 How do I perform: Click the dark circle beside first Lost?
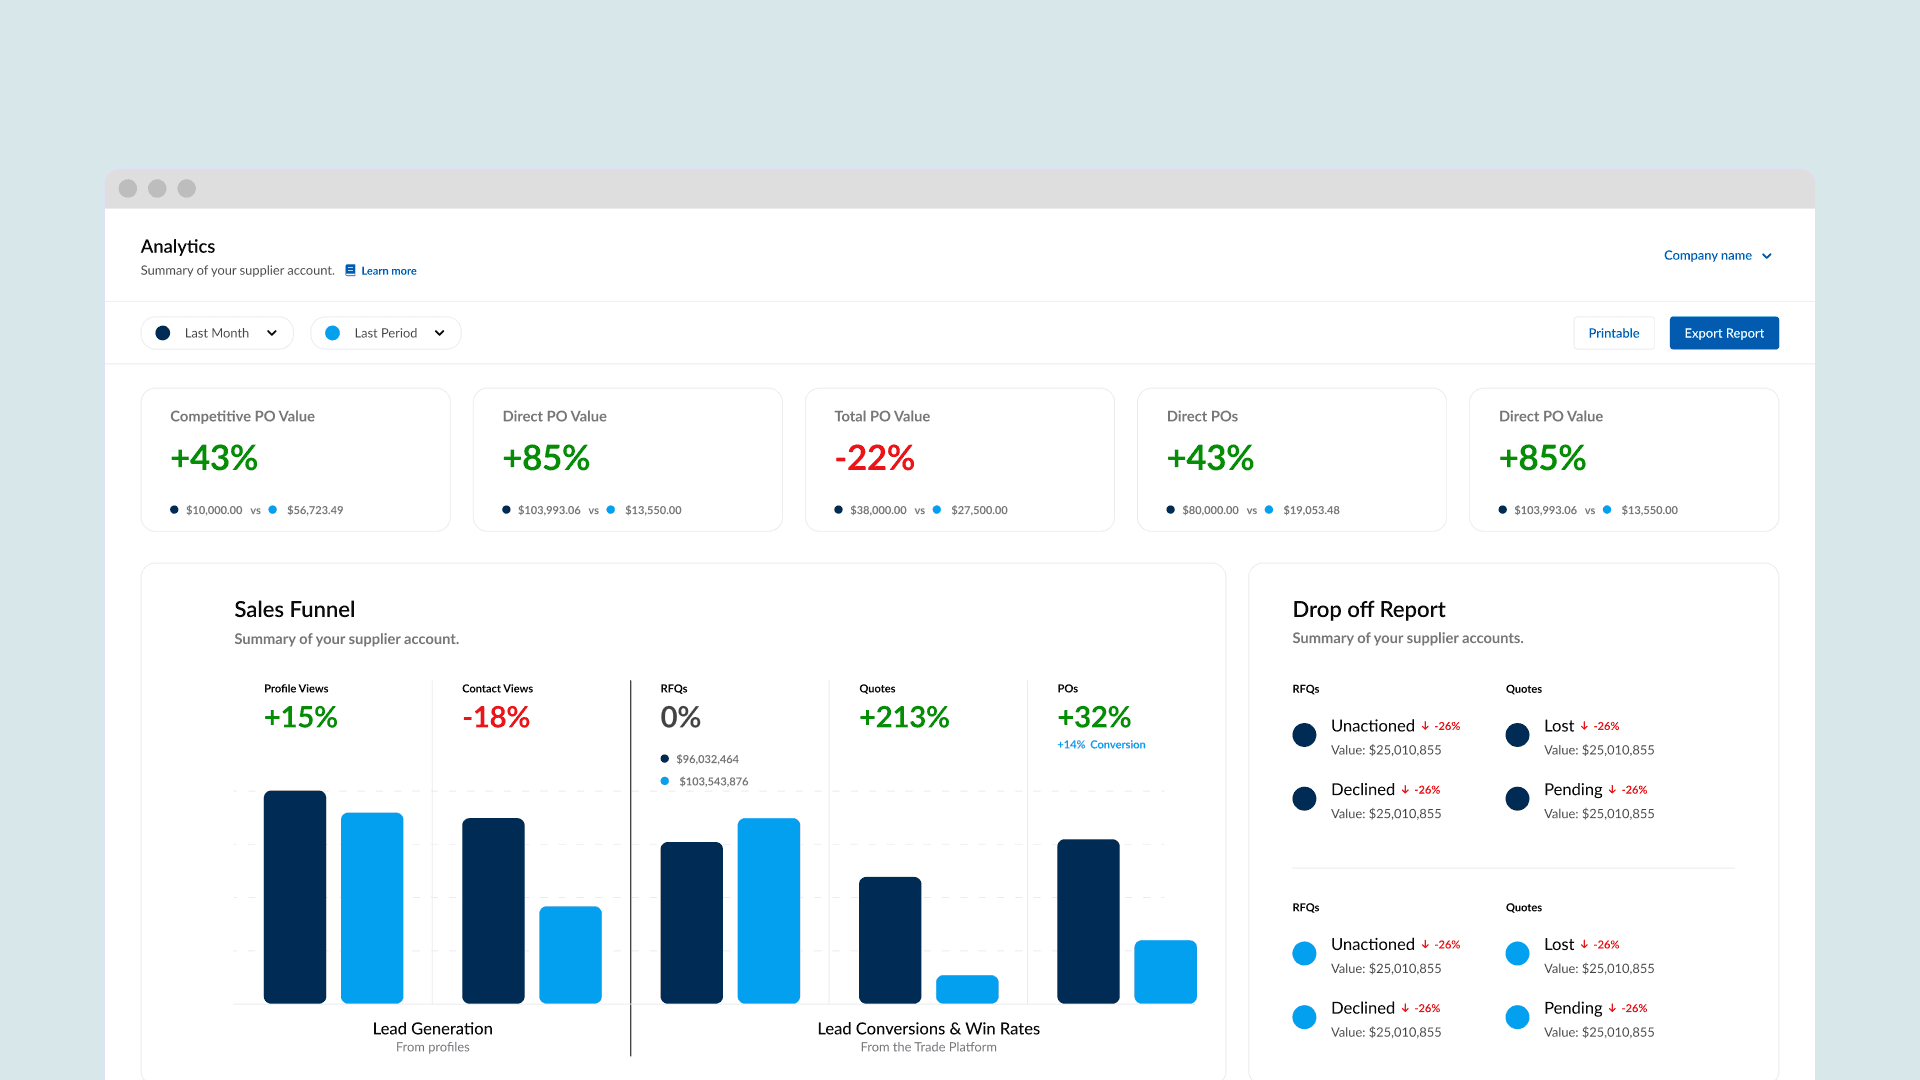tap(1517, 735)
